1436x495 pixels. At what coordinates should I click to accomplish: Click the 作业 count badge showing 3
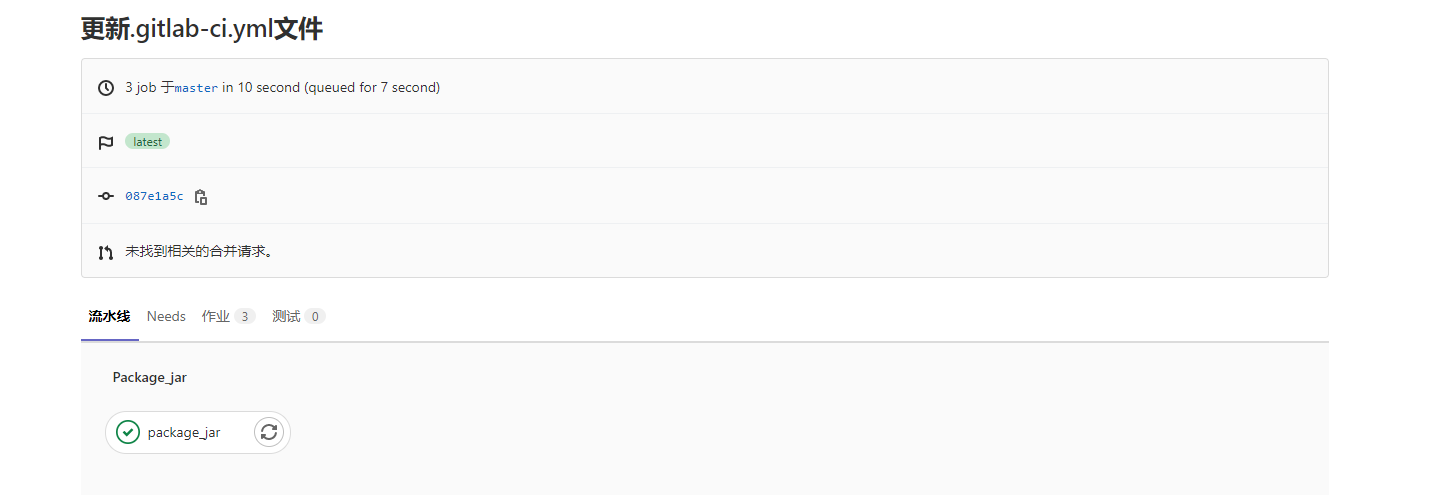(245, 316)
